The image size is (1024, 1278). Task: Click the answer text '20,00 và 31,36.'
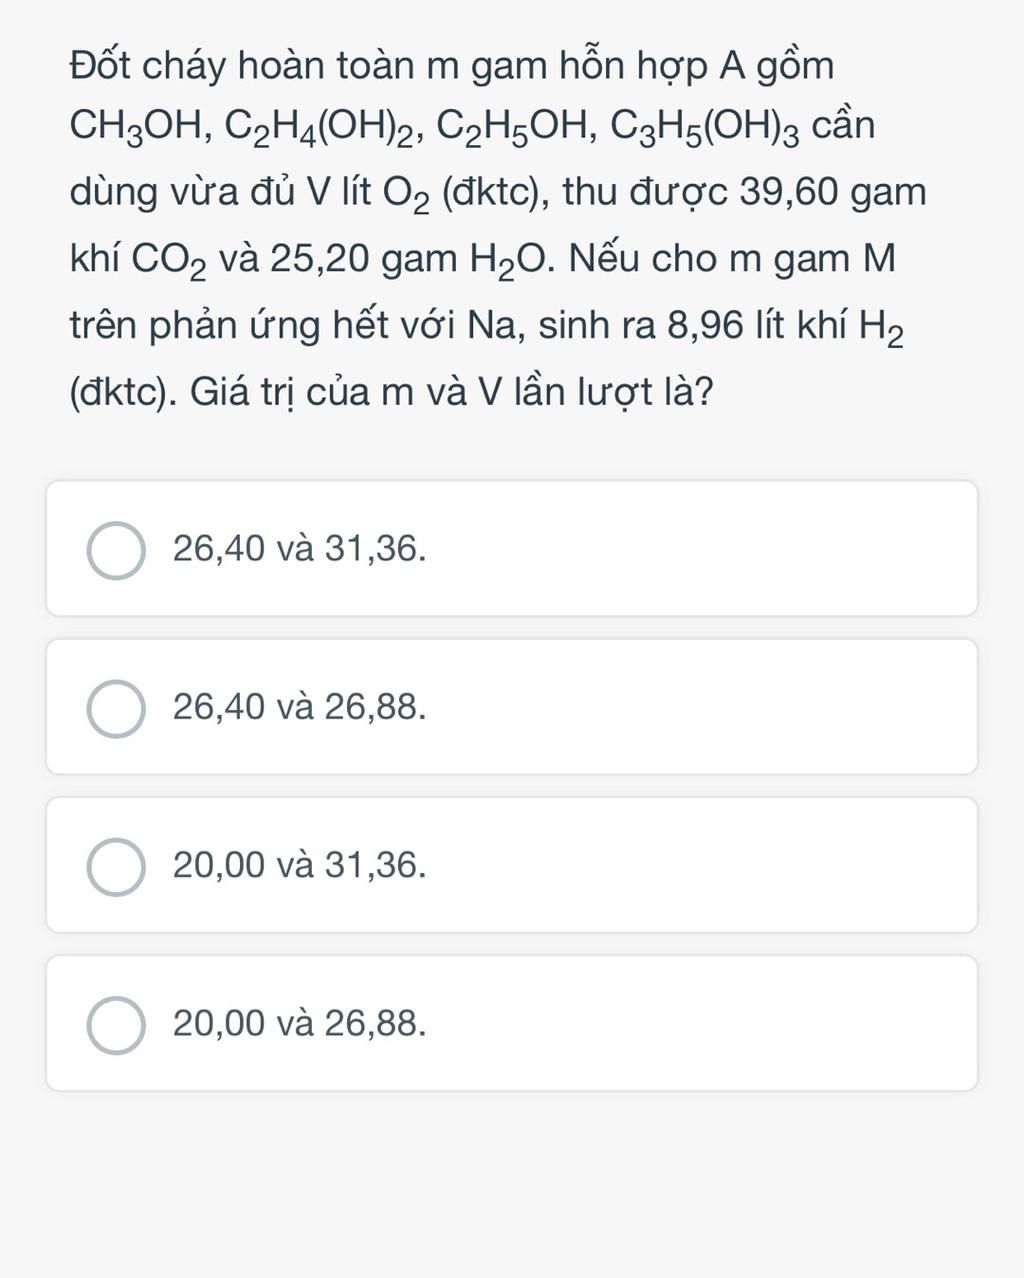[300, 865]
